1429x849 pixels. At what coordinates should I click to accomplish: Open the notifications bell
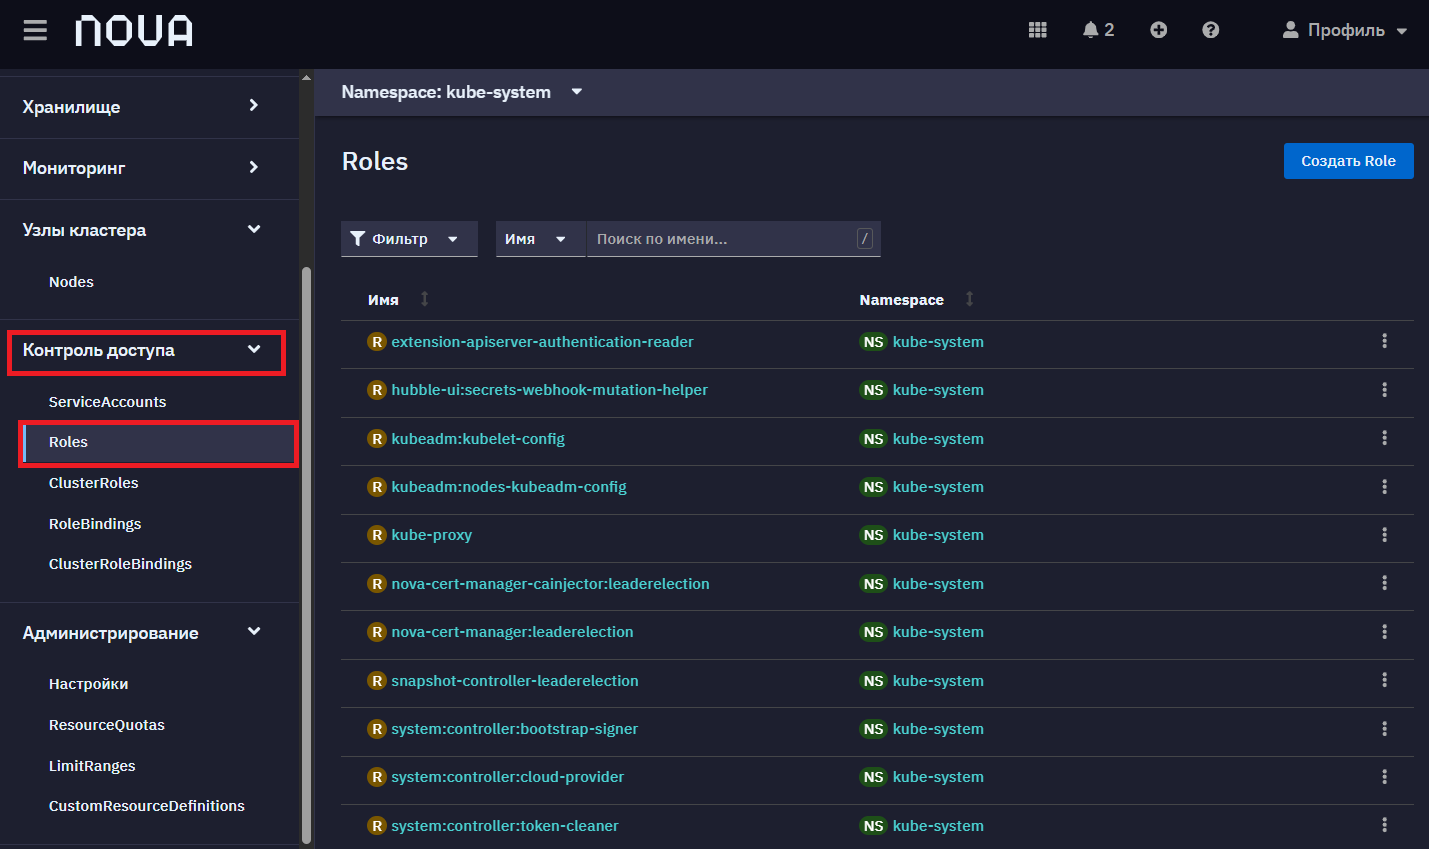pos(1098,30)
